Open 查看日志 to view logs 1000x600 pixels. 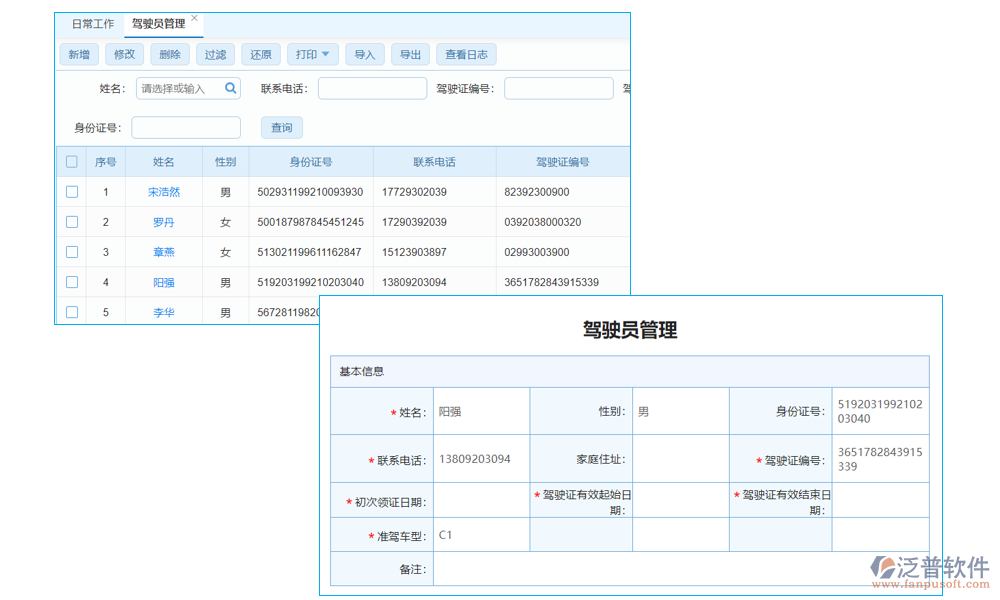coord(466,54)
